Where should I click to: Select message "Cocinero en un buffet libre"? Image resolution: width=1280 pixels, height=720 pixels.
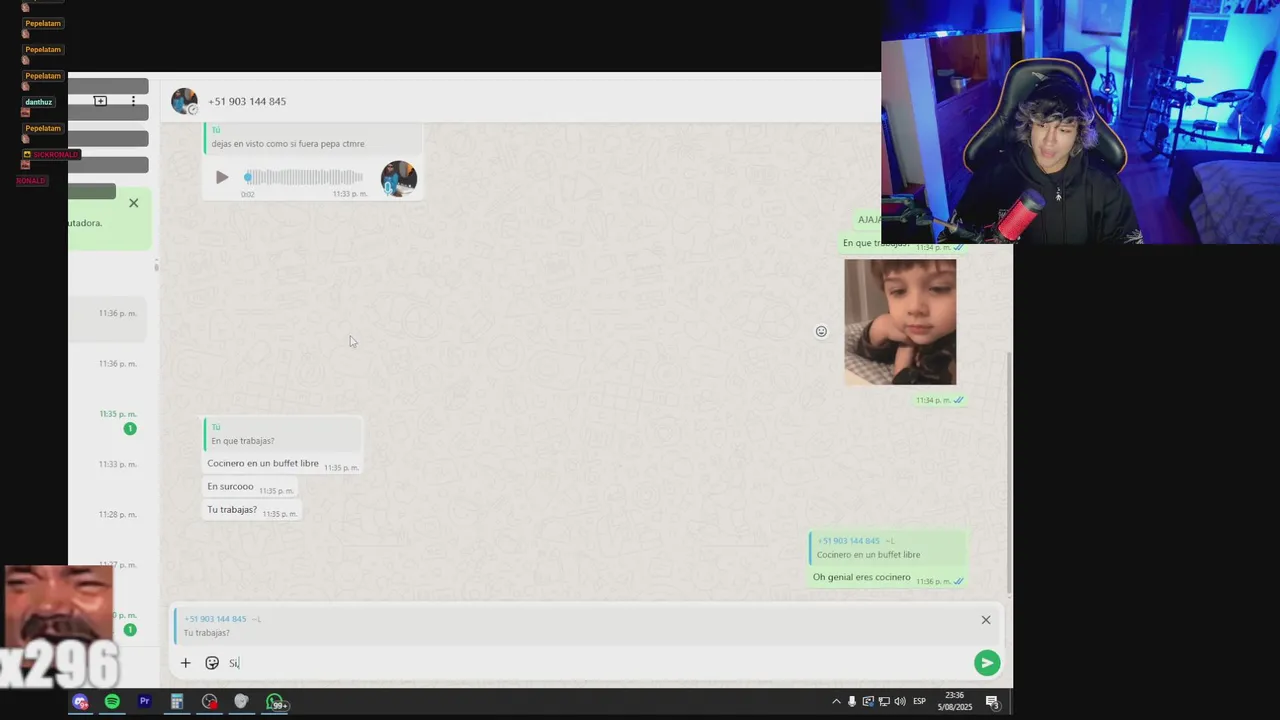click(x=263, y=463)
